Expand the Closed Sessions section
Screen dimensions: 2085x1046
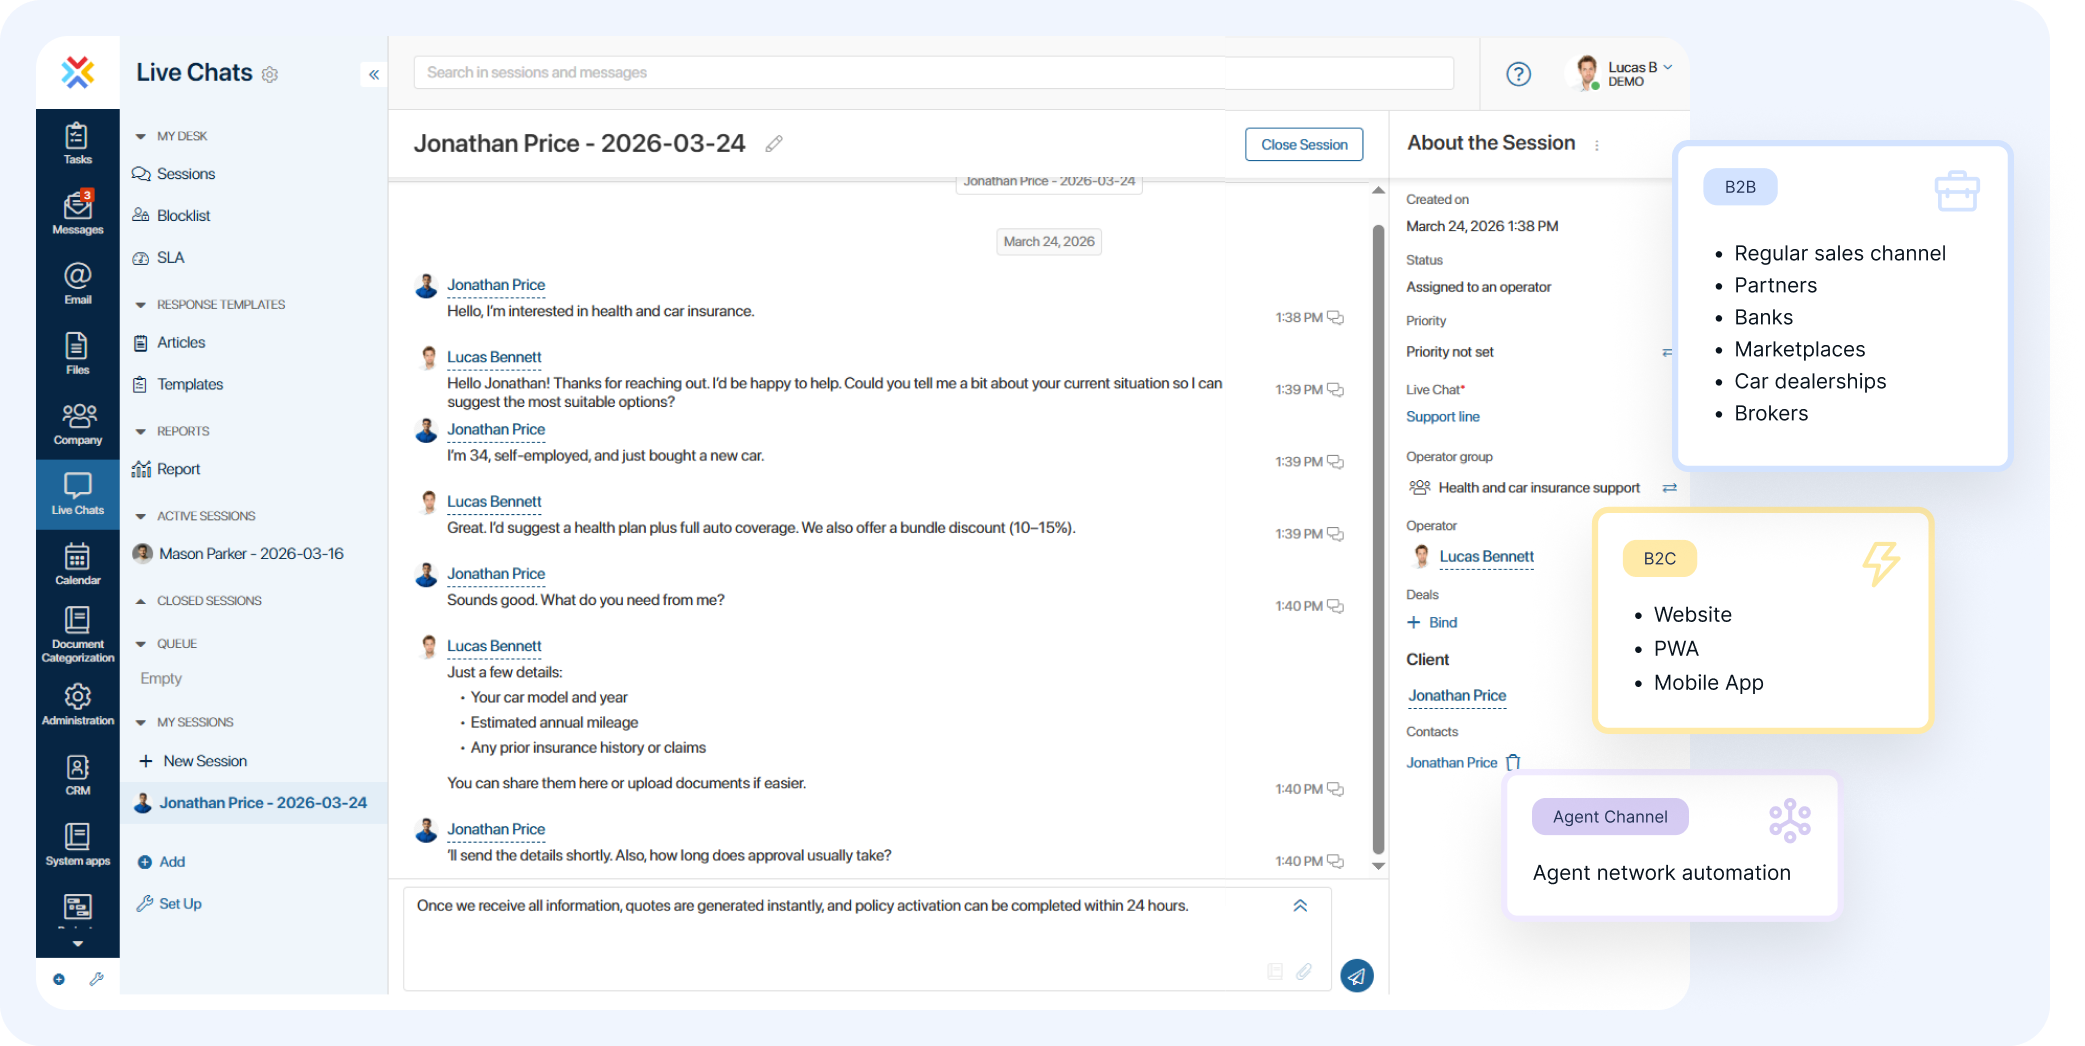click(x=140, y=601)
